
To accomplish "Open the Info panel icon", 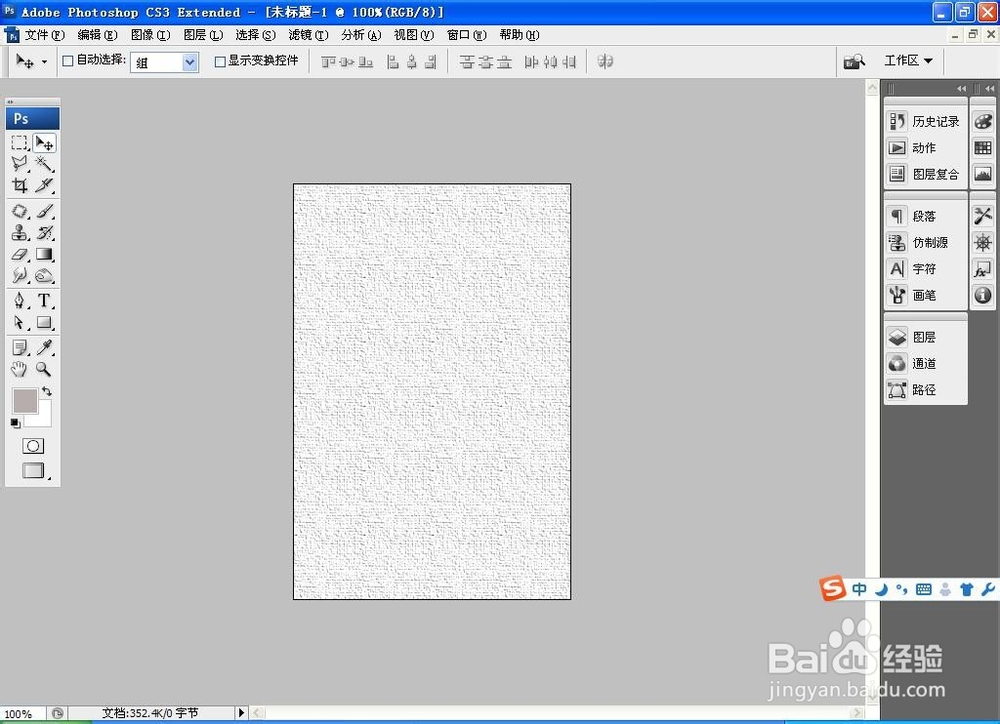I will (983, 295).
